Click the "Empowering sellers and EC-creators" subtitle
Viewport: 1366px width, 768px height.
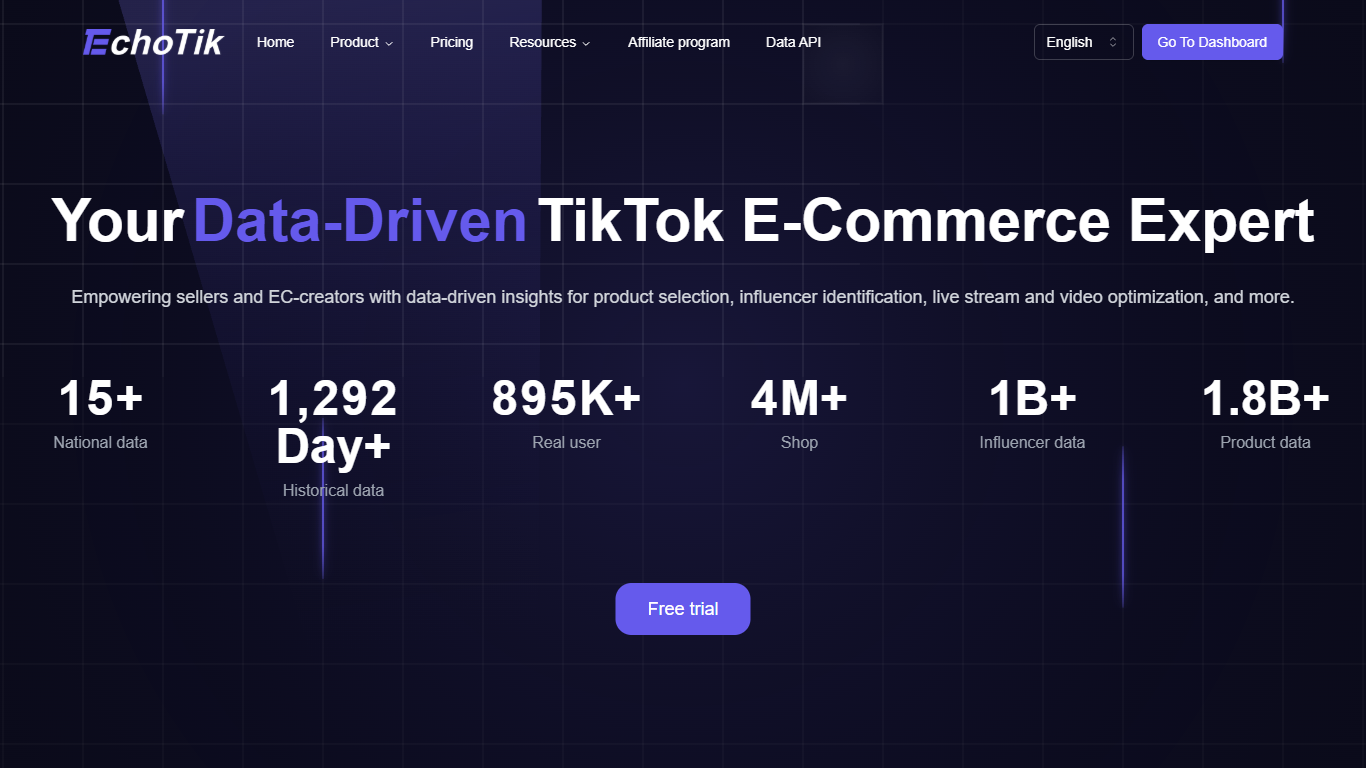(x=683, y=297)
